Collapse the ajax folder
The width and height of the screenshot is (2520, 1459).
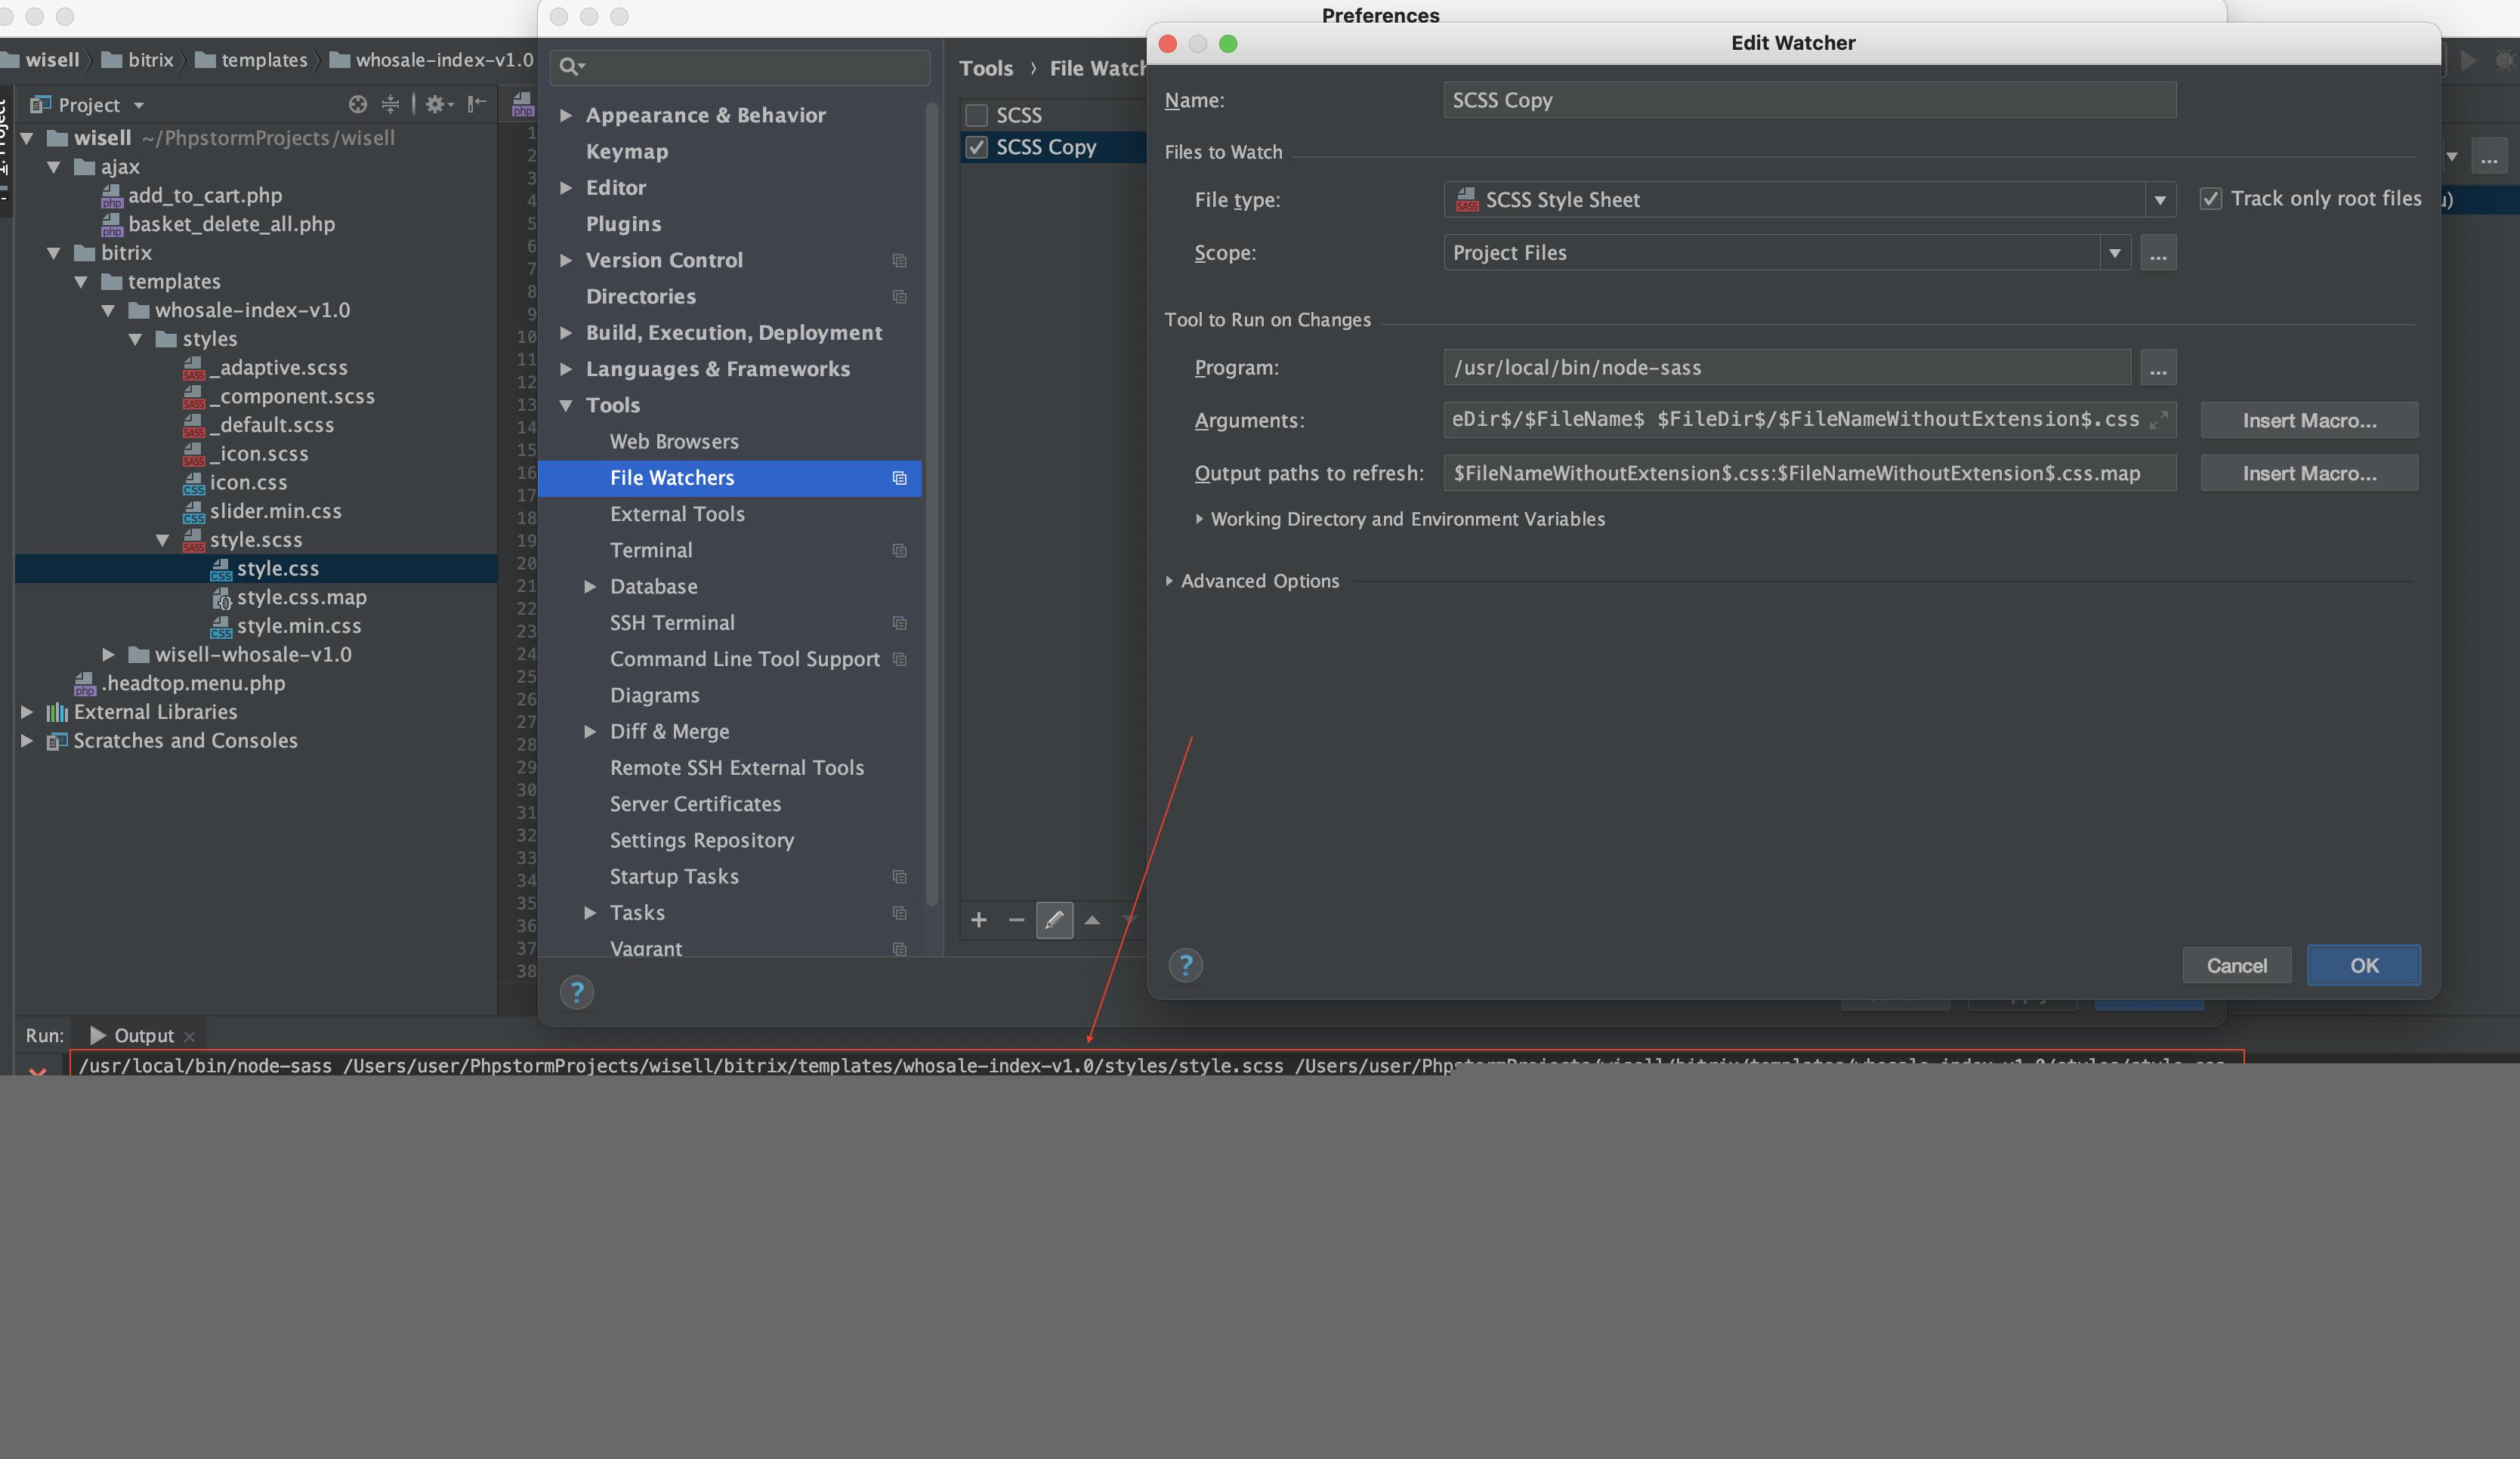[x=54, y=167]
